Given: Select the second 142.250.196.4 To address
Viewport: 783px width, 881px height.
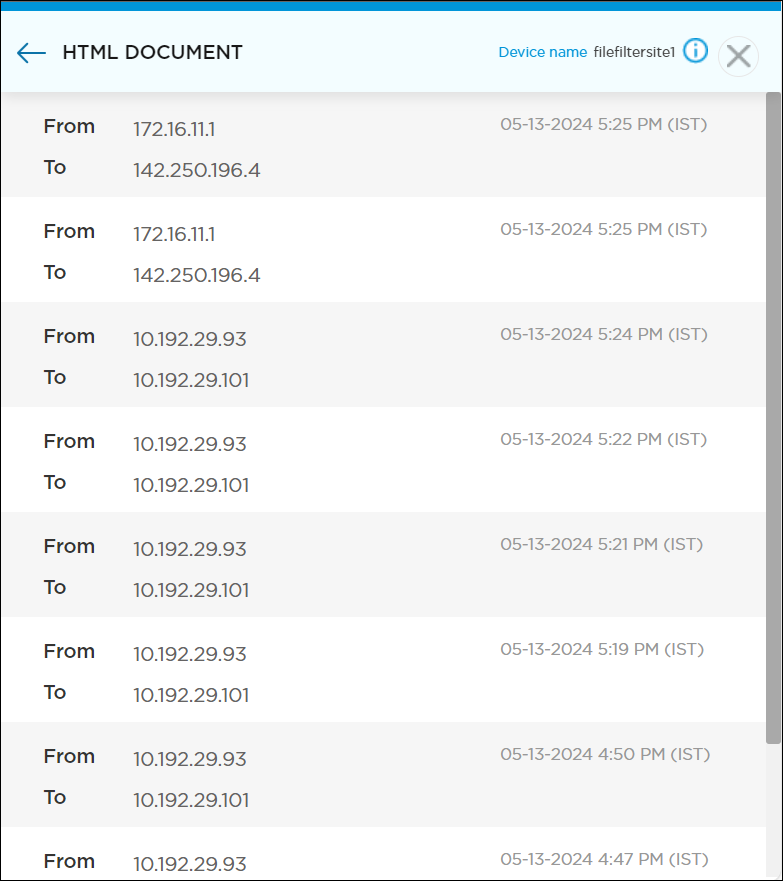Looking at the screenshot, I should [196, 275].
